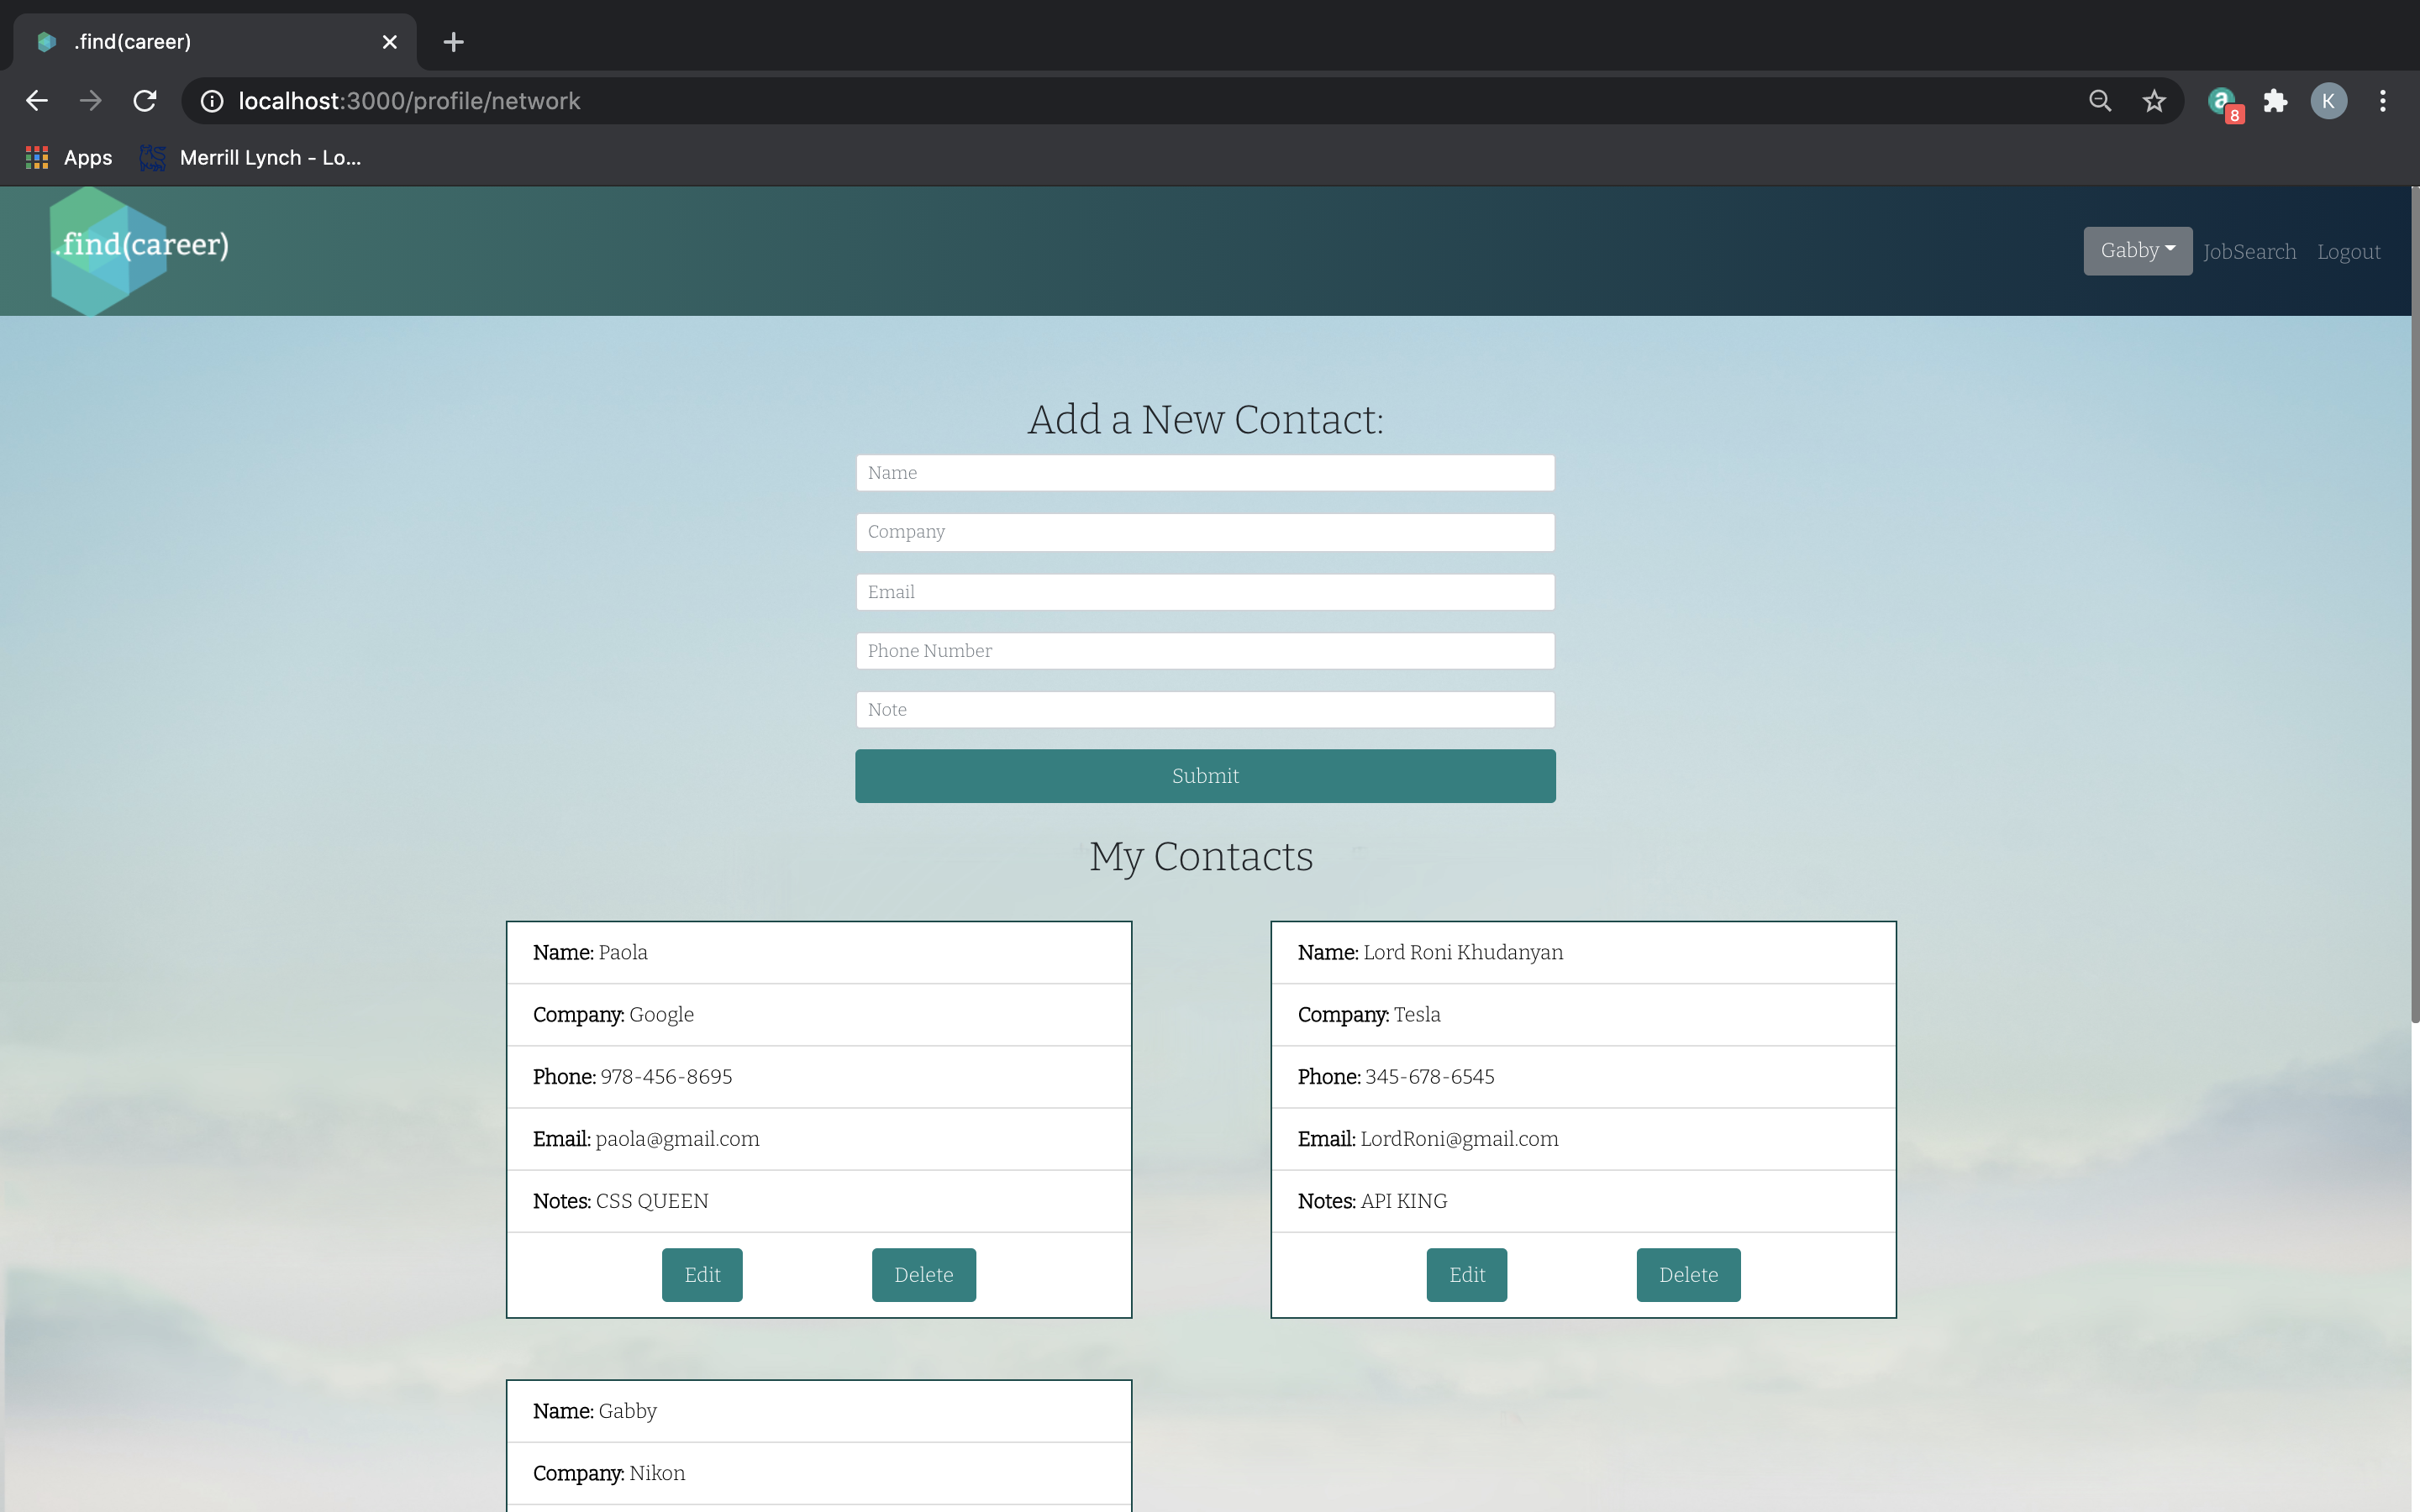The width and height of the screenshot is (2420, 1512).
Task: Open the Chrome three-dot menu
Action: [2382, 101]
